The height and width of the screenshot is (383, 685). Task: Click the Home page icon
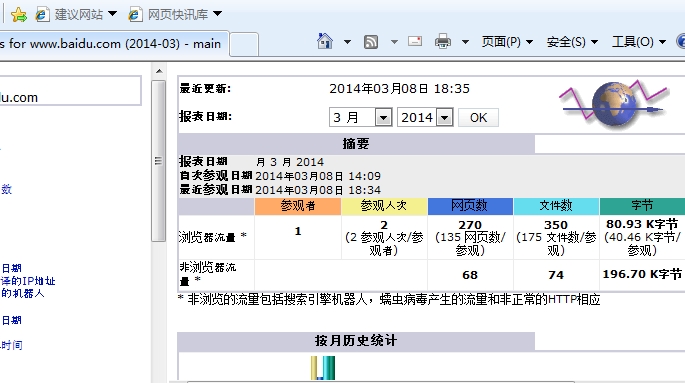[325, 41]
